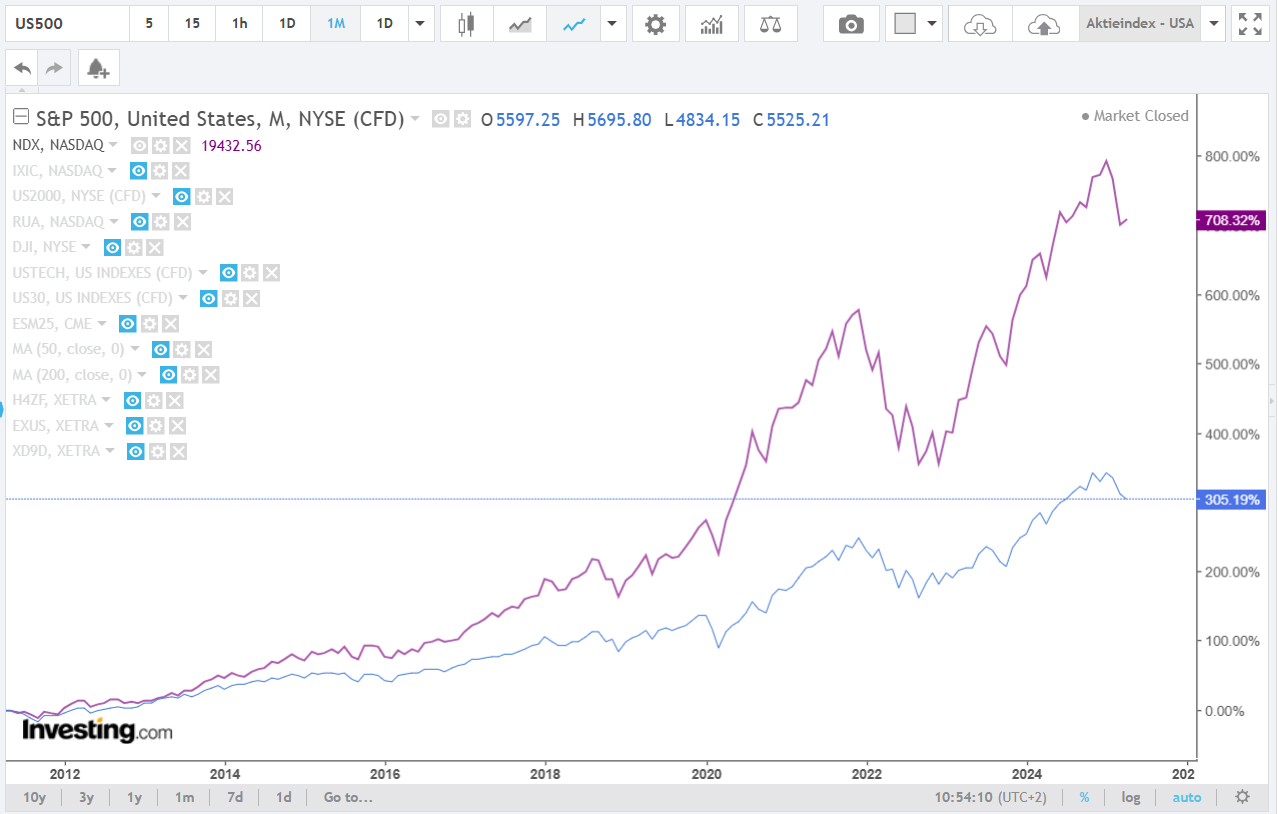Expand the time interval dropdown arrow after 1D

coord(419,24)
